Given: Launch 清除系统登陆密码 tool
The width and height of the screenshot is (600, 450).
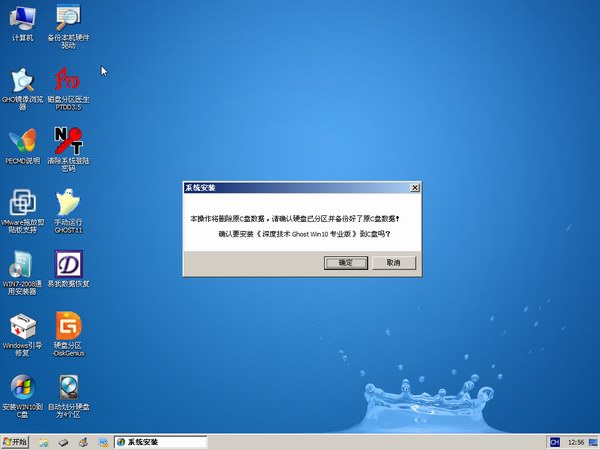Looking at the screenshot, I should coord(68,141).
